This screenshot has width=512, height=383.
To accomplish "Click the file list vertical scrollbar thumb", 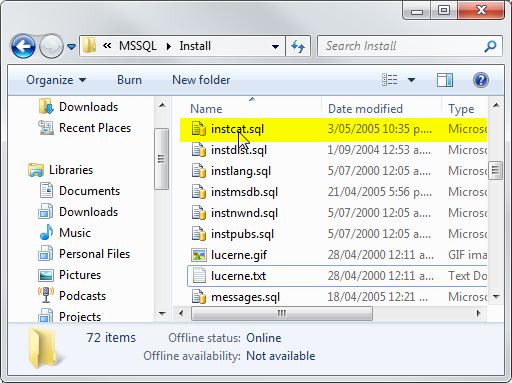I will pos(495,170).
